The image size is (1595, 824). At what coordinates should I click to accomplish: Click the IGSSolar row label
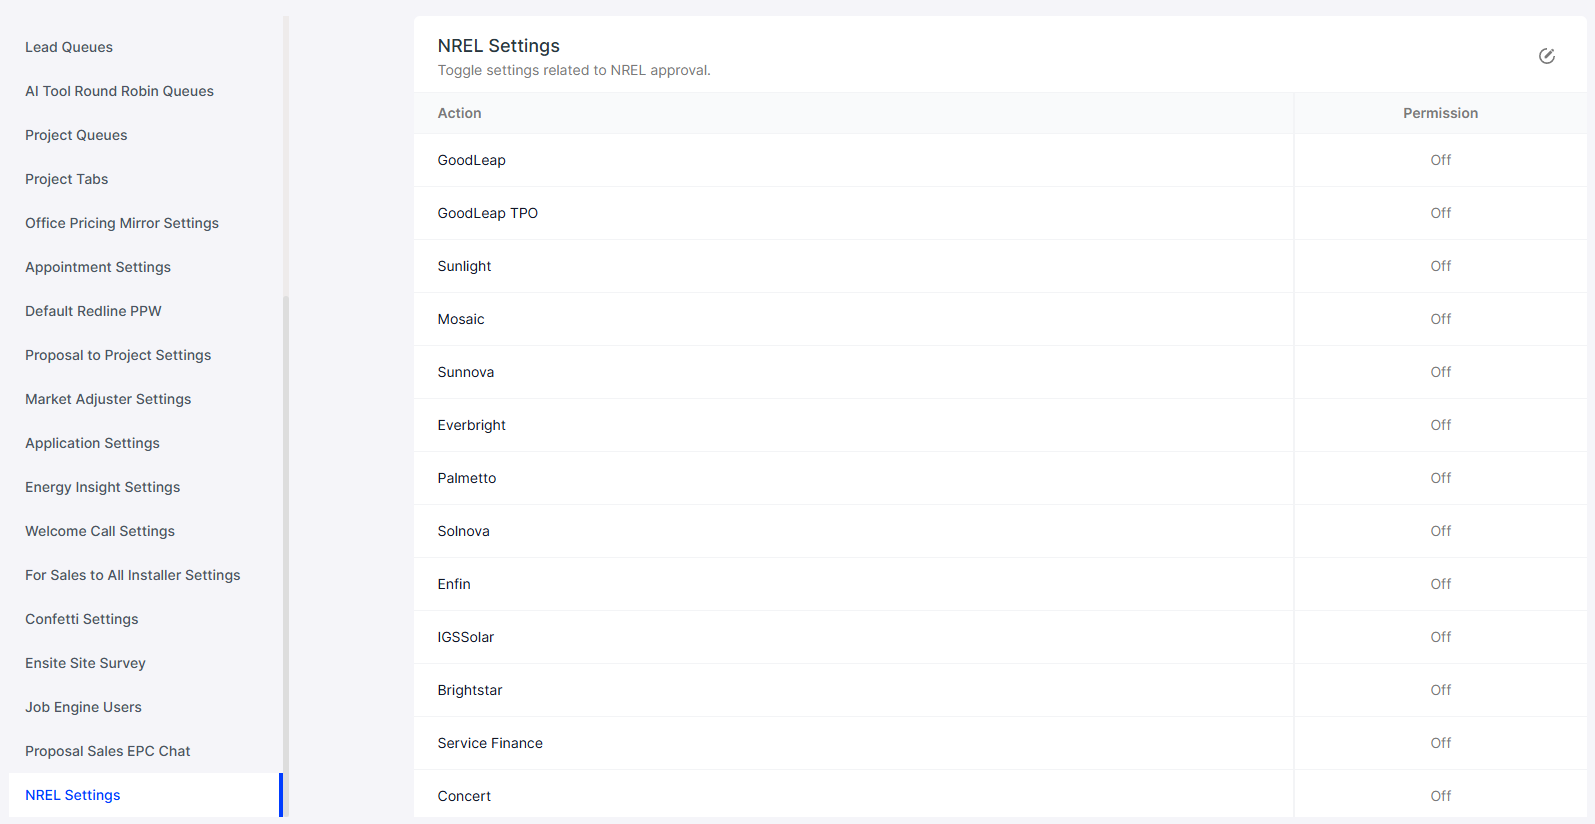[x=465, y=637]
